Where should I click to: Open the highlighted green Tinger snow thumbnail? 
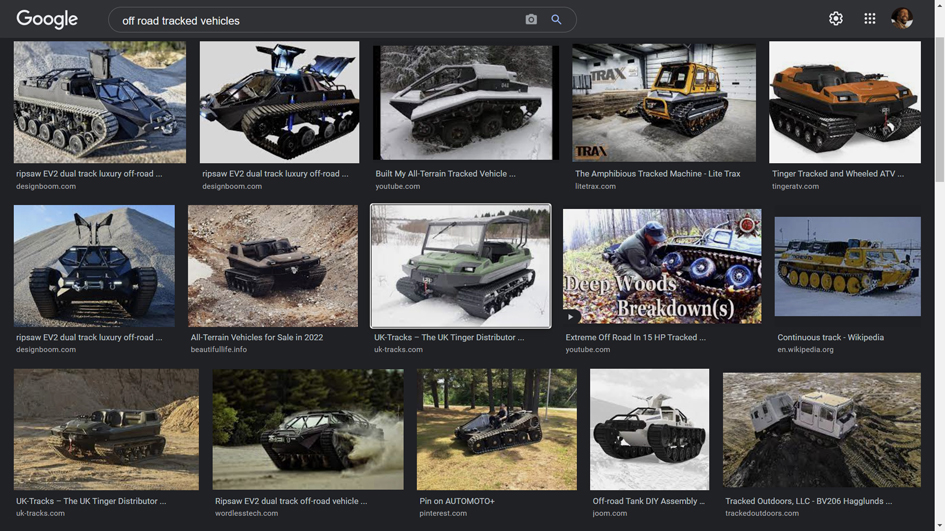click(460, 266)
